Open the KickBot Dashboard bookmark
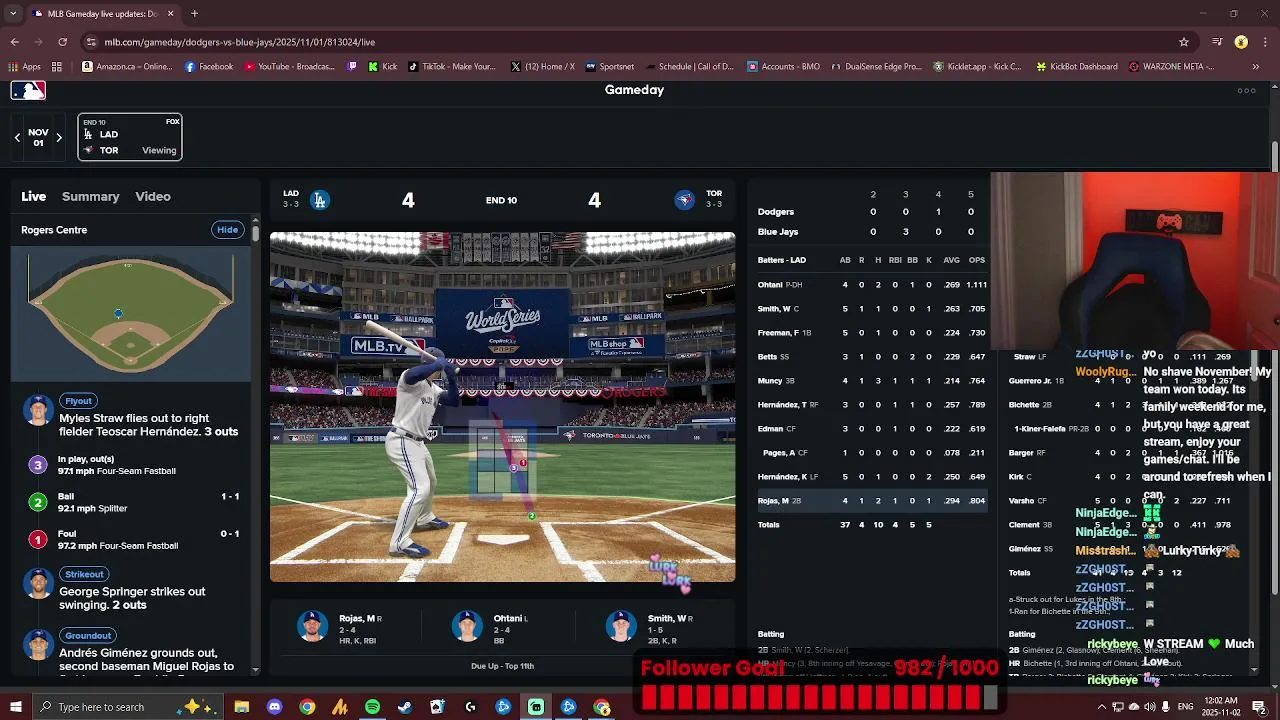Viewport: 1280px width, 720px height. pos(1076,67)
